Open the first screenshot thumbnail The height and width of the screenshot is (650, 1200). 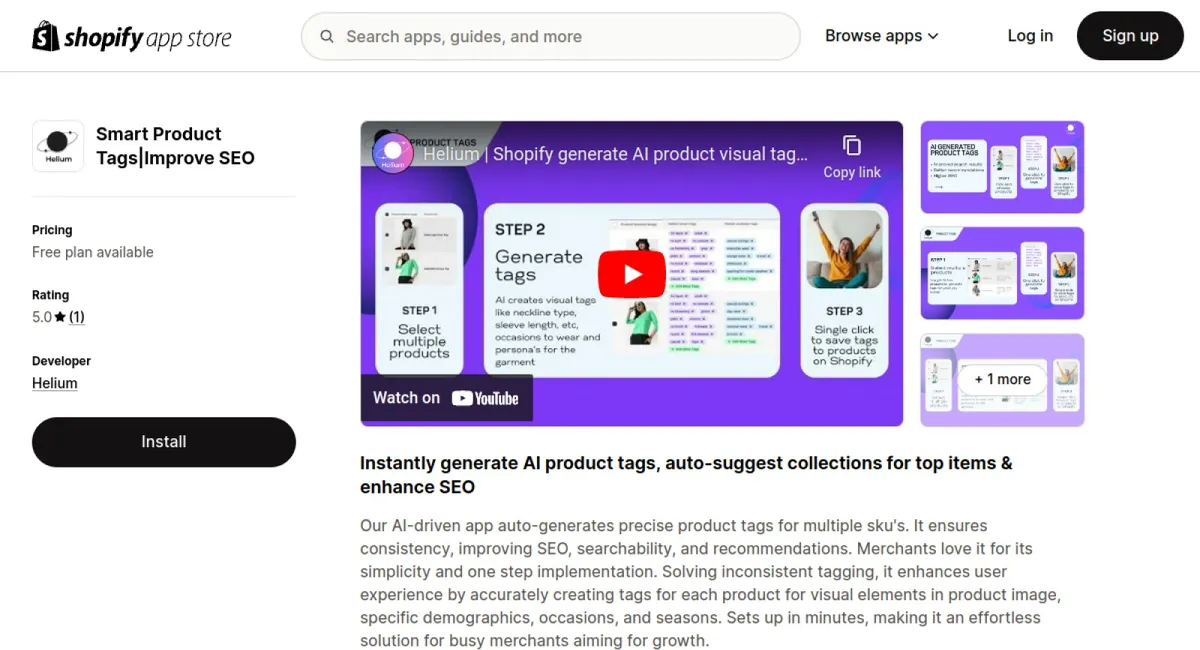tap(1002, 167)
